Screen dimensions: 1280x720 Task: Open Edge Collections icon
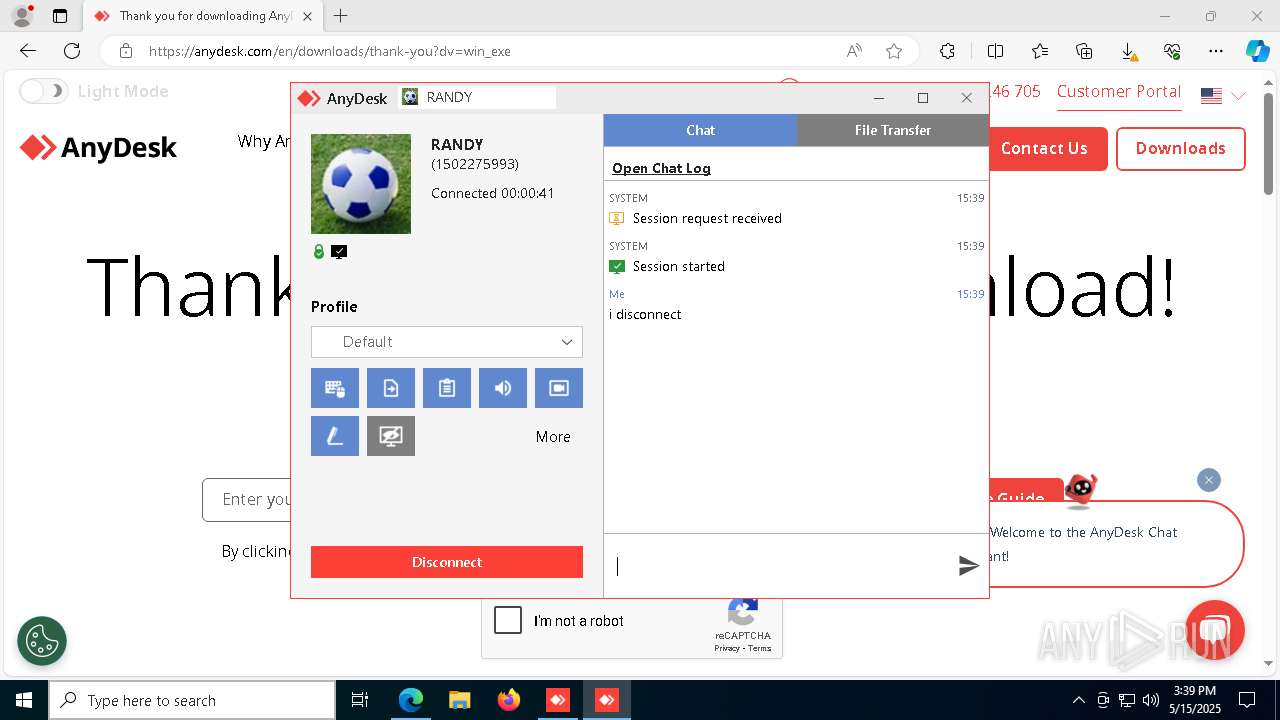(x=1084, y=51)
